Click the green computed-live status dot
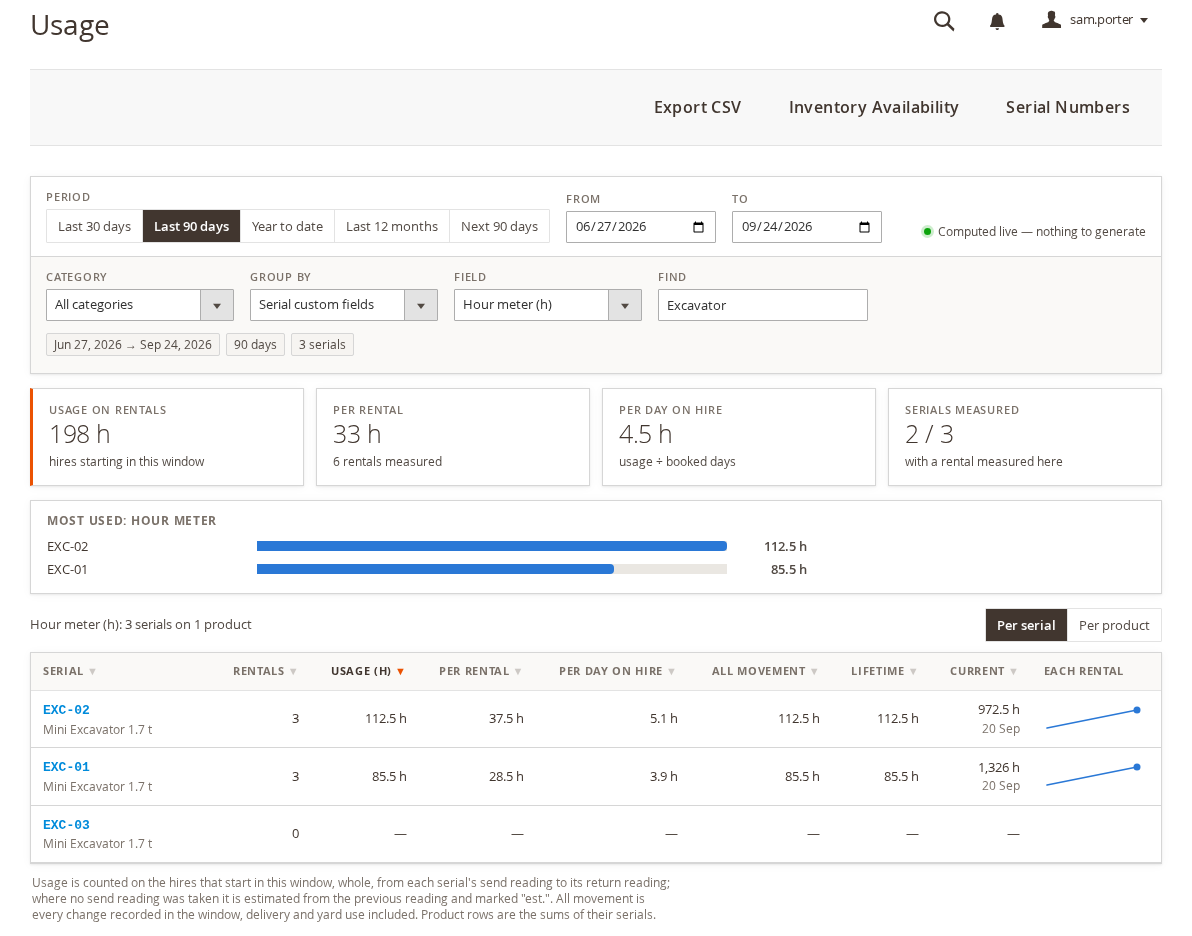 pos(927,231)
